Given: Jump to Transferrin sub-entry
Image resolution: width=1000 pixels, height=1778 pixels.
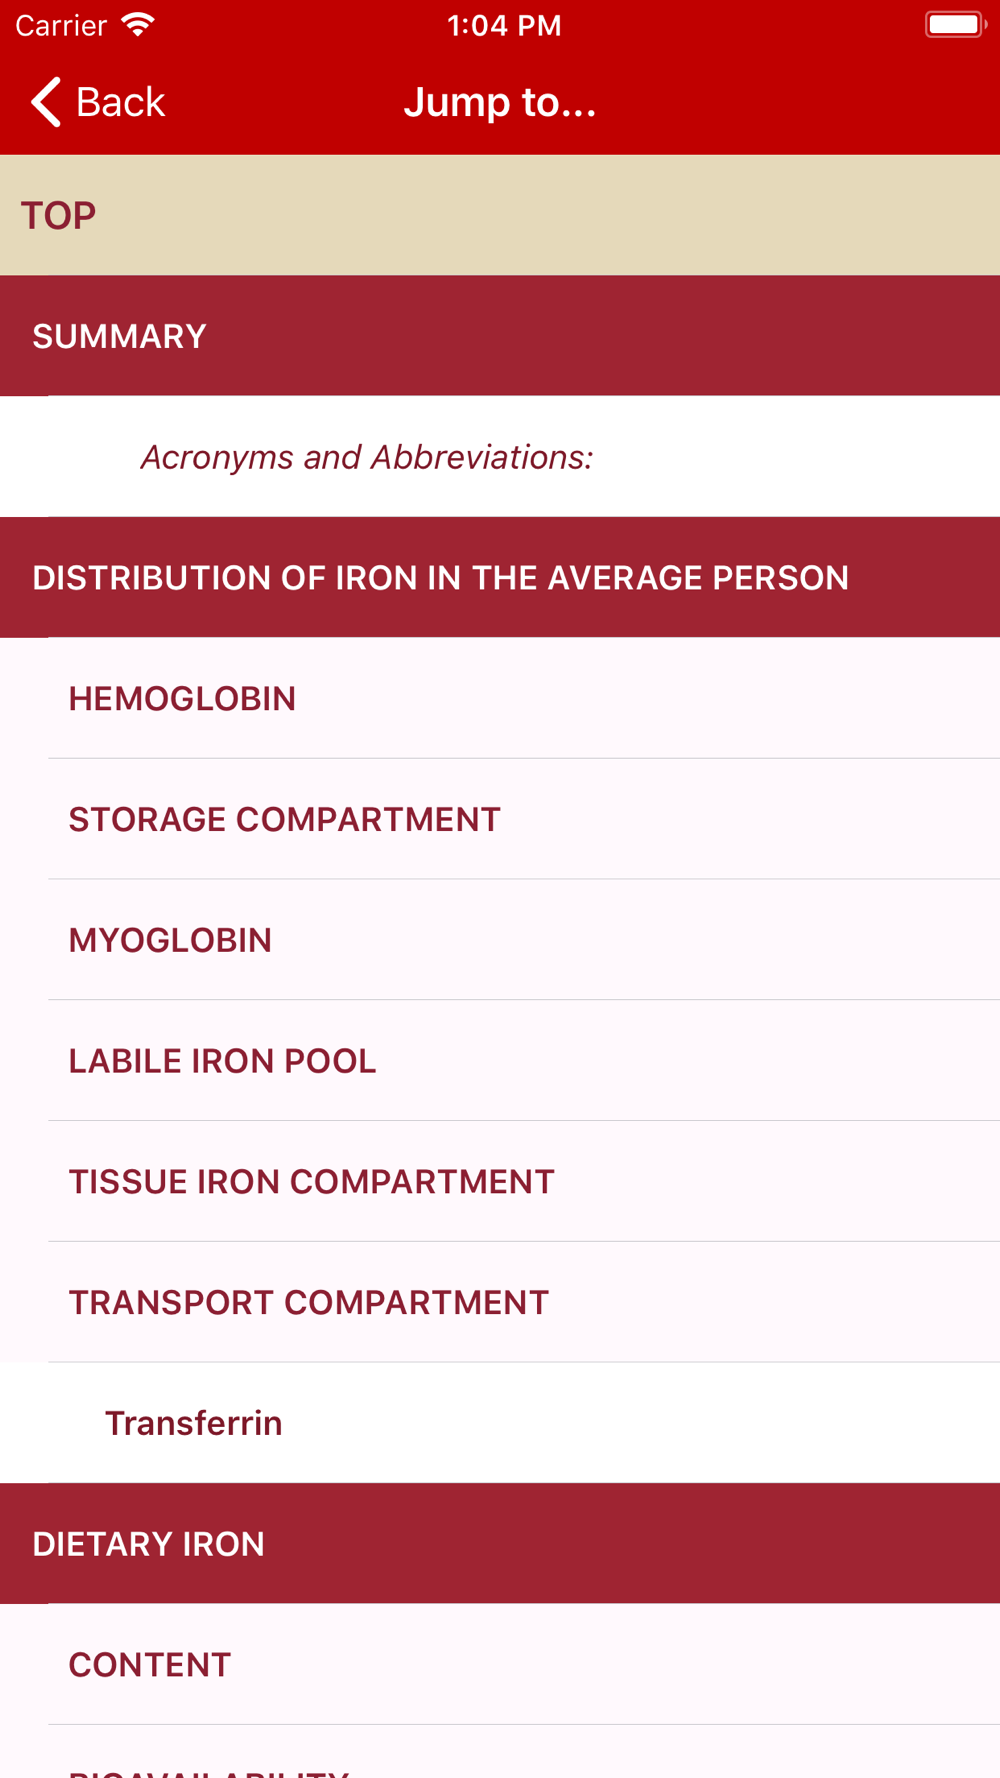Looking at the screenshot, I should click(x=500, y=1423).
